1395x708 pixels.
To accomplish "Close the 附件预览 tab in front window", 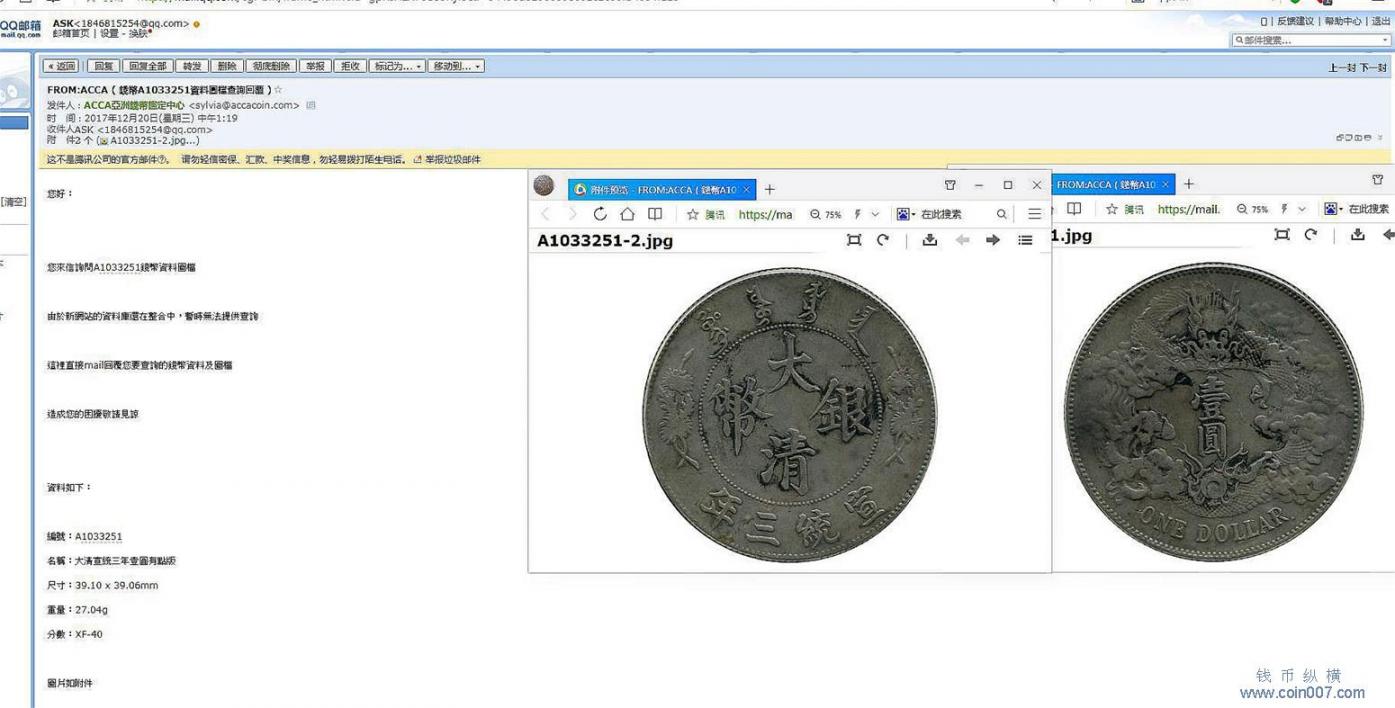I will click(747, 189).
